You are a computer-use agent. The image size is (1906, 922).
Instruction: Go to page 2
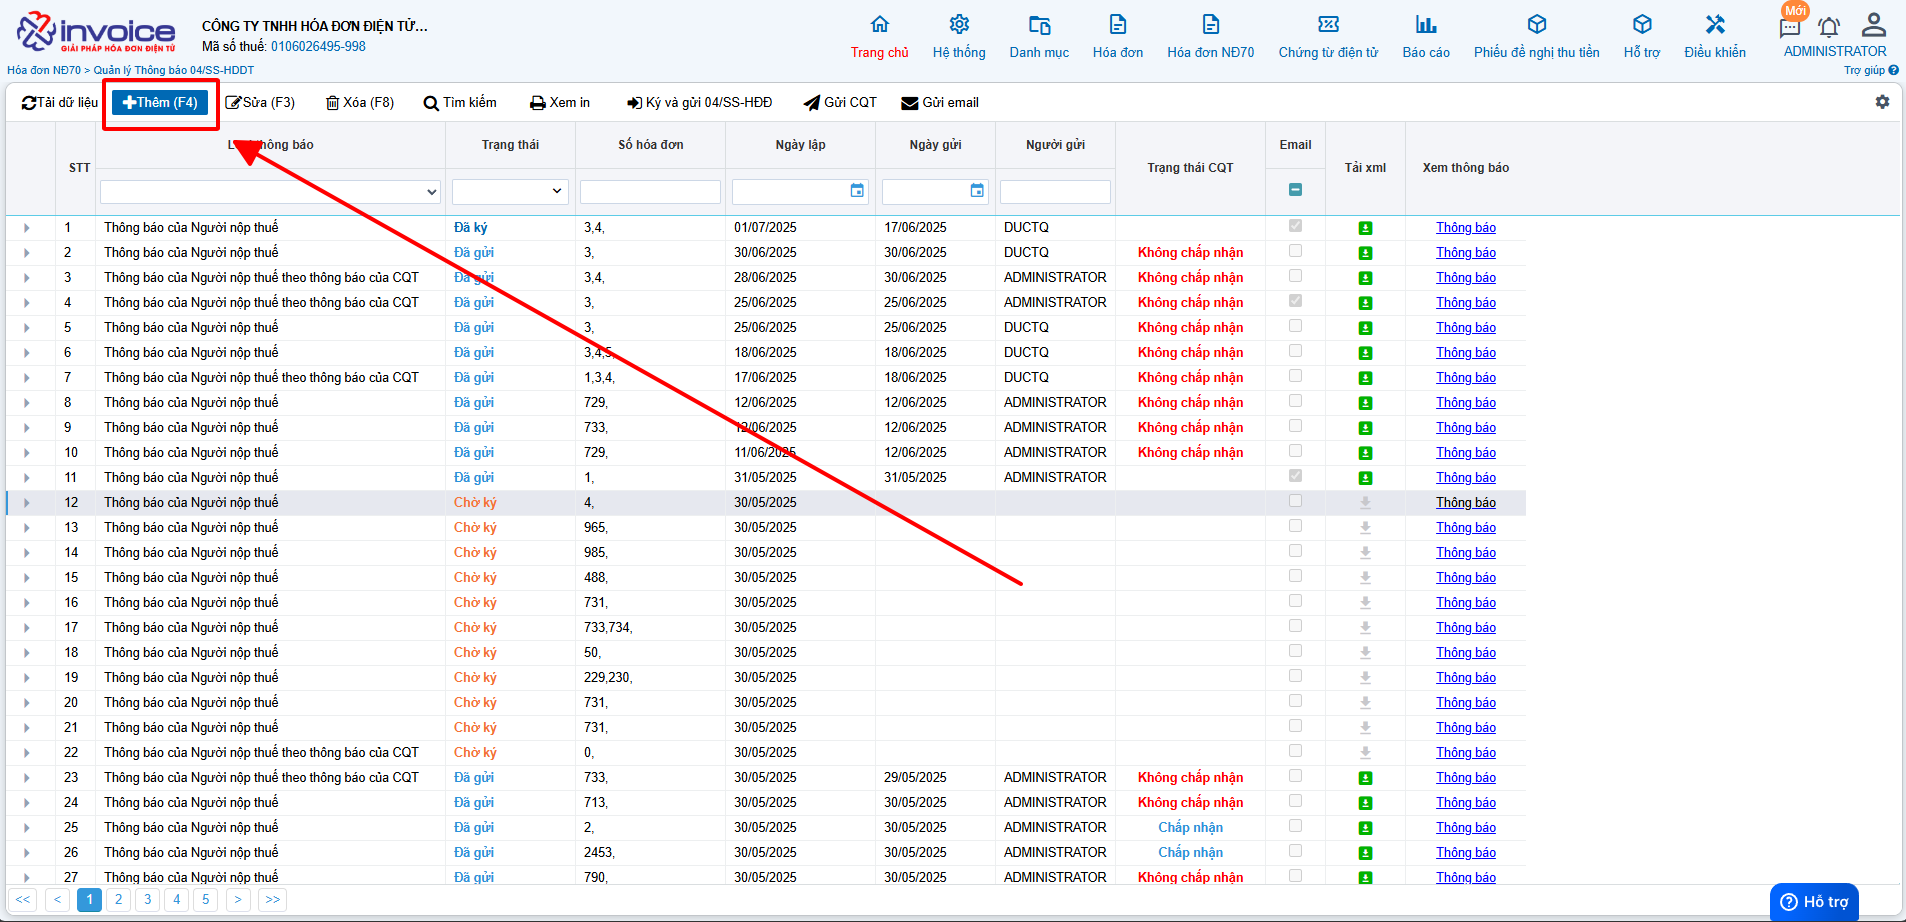(x=118, y=899)
